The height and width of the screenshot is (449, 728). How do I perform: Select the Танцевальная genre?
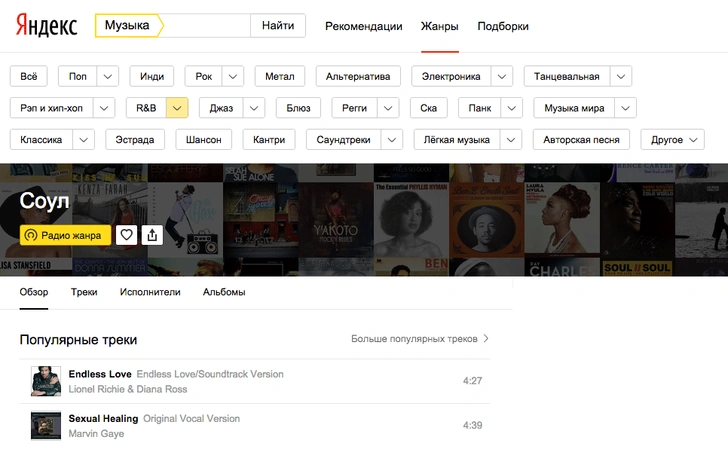point(567,76)
